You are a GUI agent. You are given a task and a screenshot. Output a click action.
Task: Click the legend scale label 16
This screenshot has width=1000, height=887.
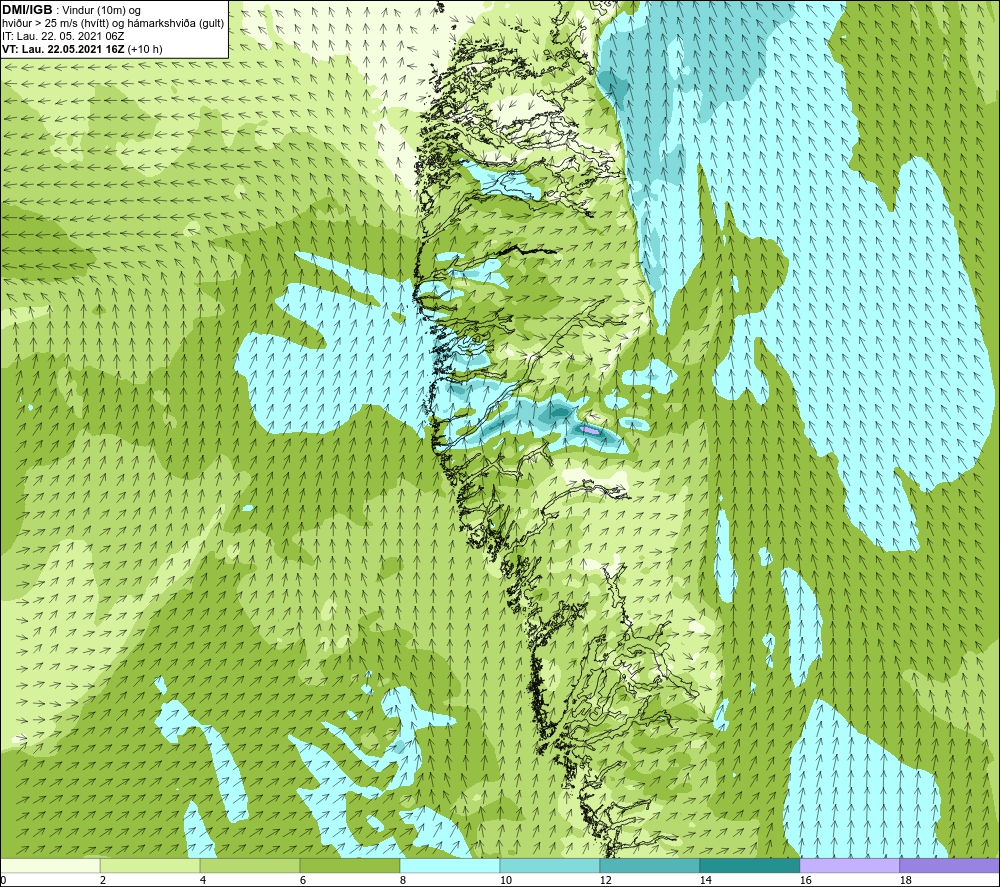[x=805, y=880]
